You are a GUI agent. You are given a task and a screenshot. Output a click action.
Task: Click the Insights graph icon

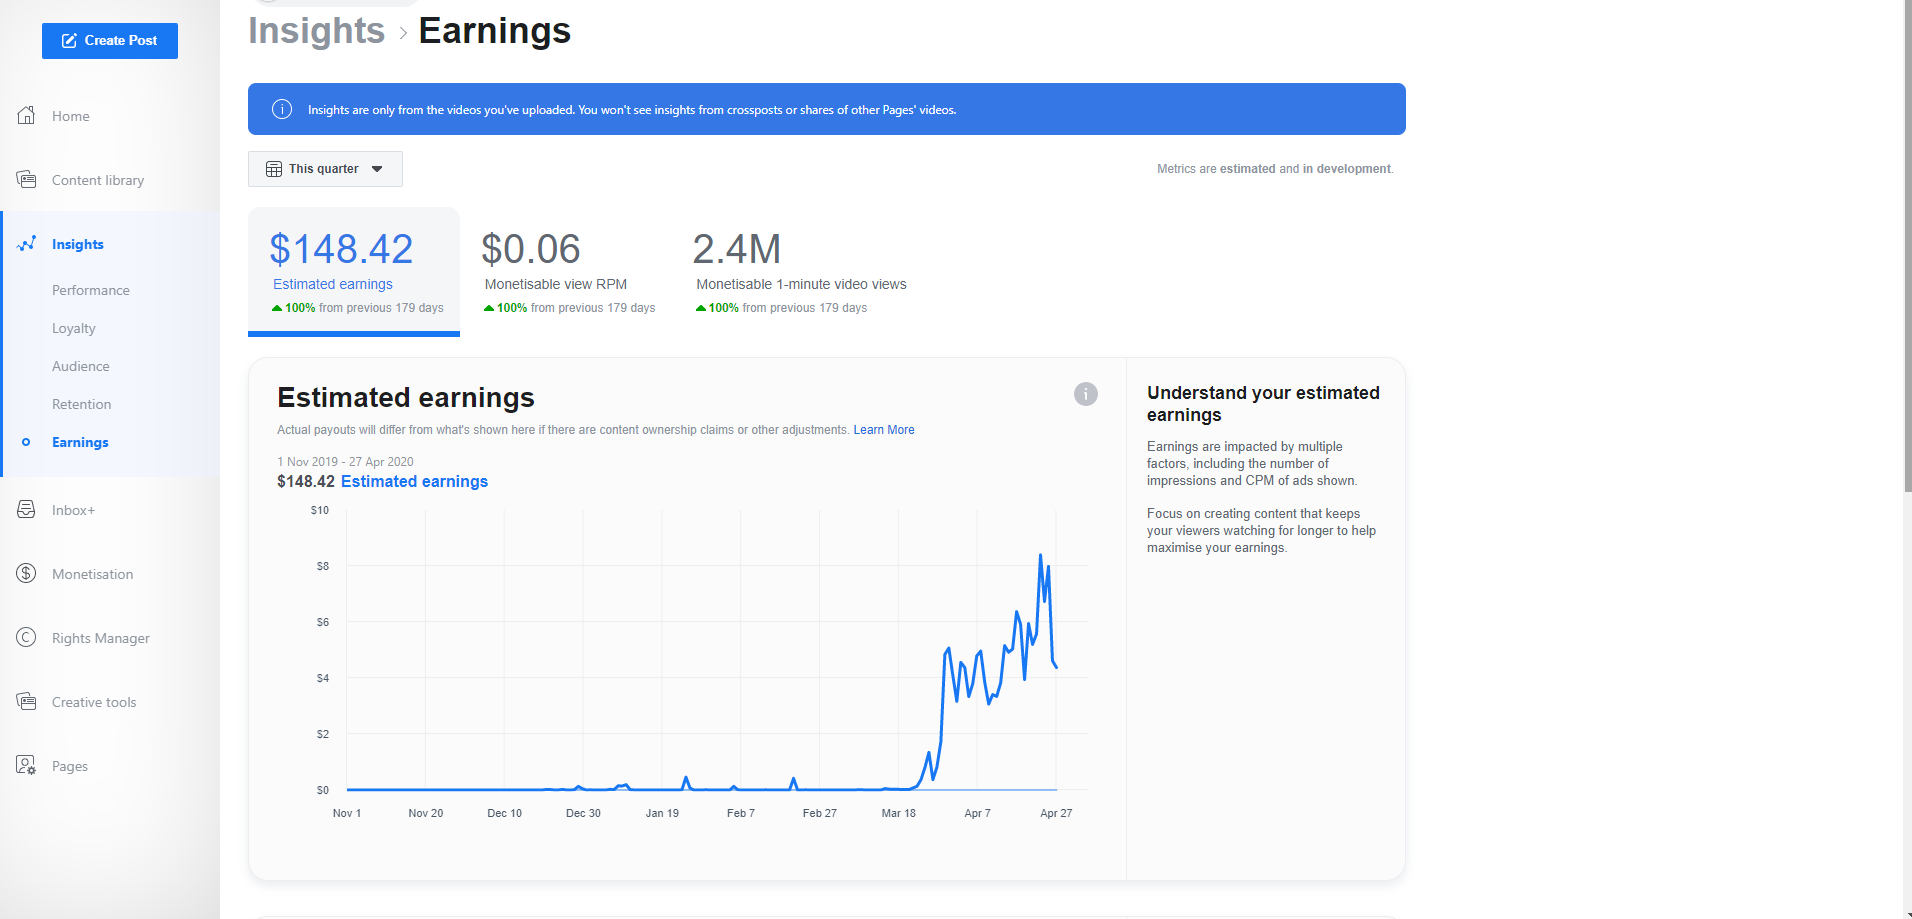point(27,243)
